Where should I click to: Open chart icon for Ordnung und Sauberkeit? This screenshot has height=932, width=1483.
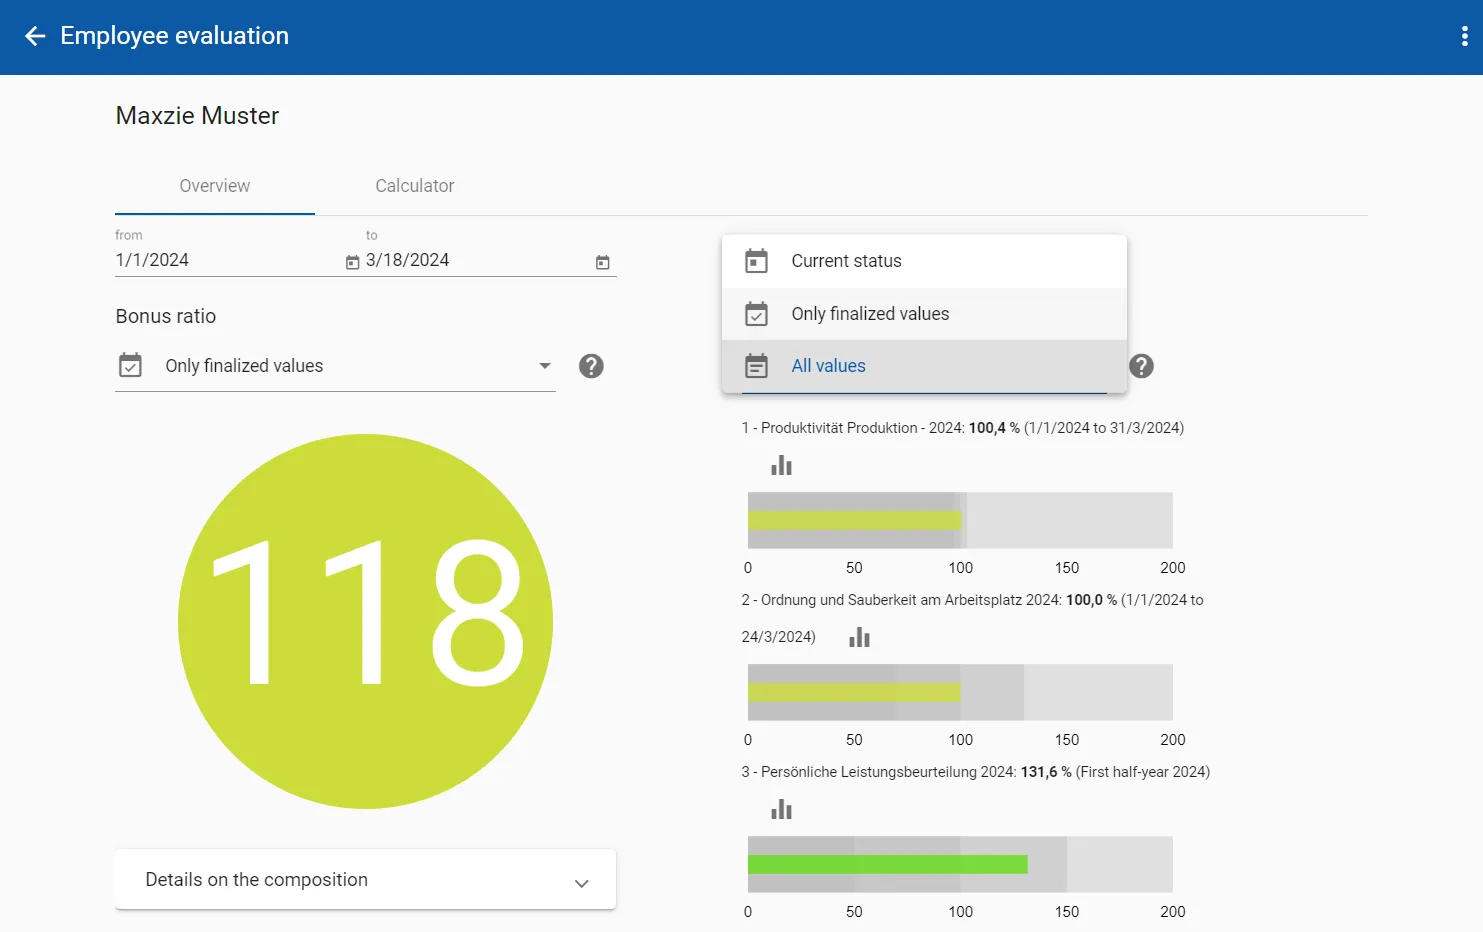tap(859, 638)
